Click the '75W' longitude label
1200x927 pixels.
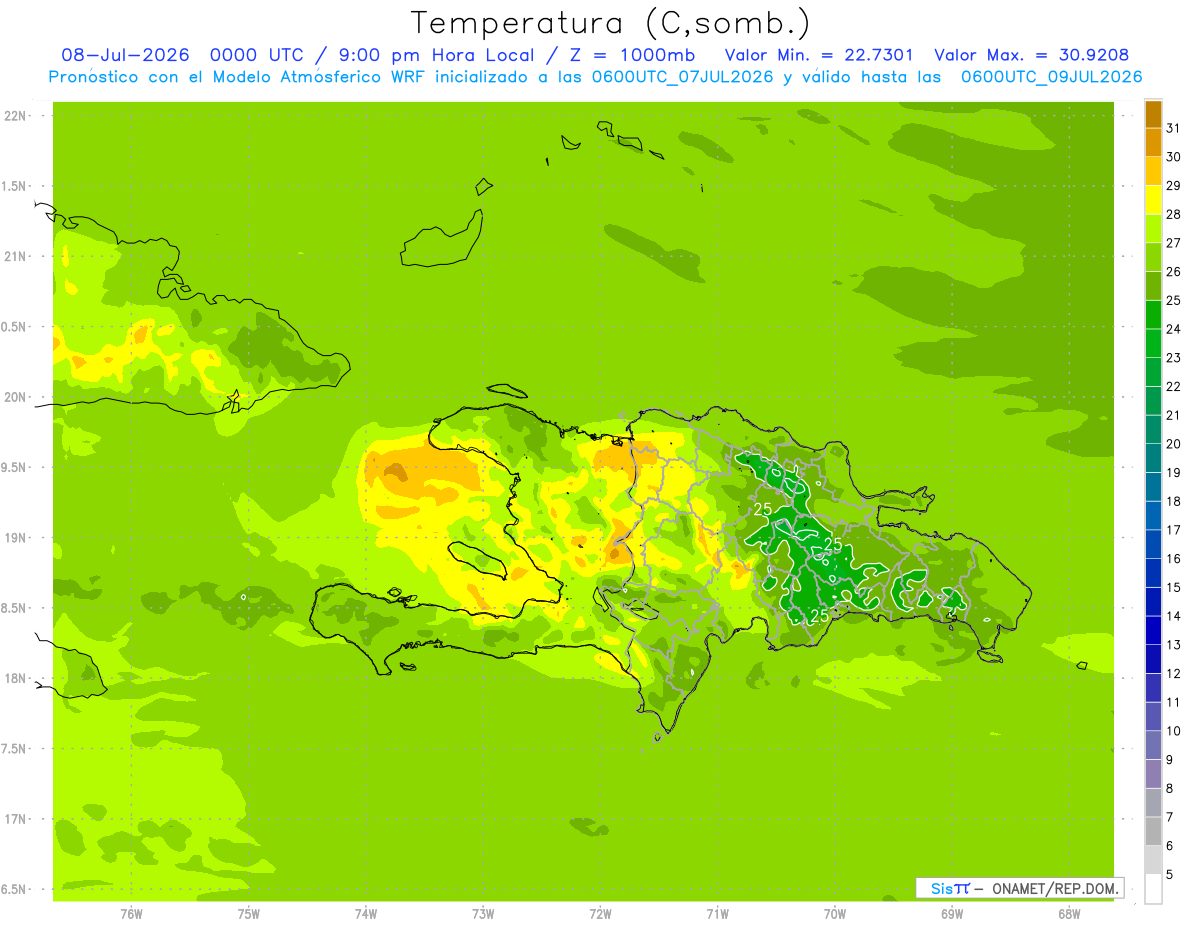point(249,914)
